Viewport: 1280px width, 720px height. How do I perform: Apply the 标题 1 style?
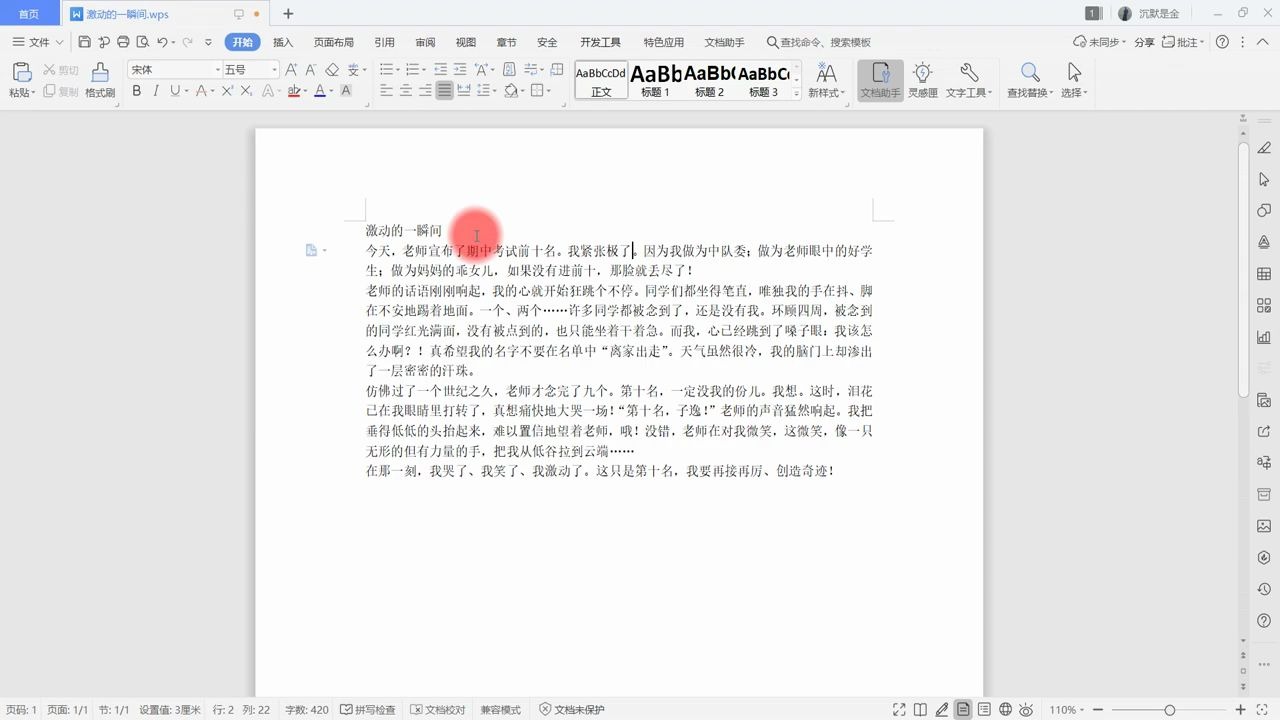[x=655, y=80]
